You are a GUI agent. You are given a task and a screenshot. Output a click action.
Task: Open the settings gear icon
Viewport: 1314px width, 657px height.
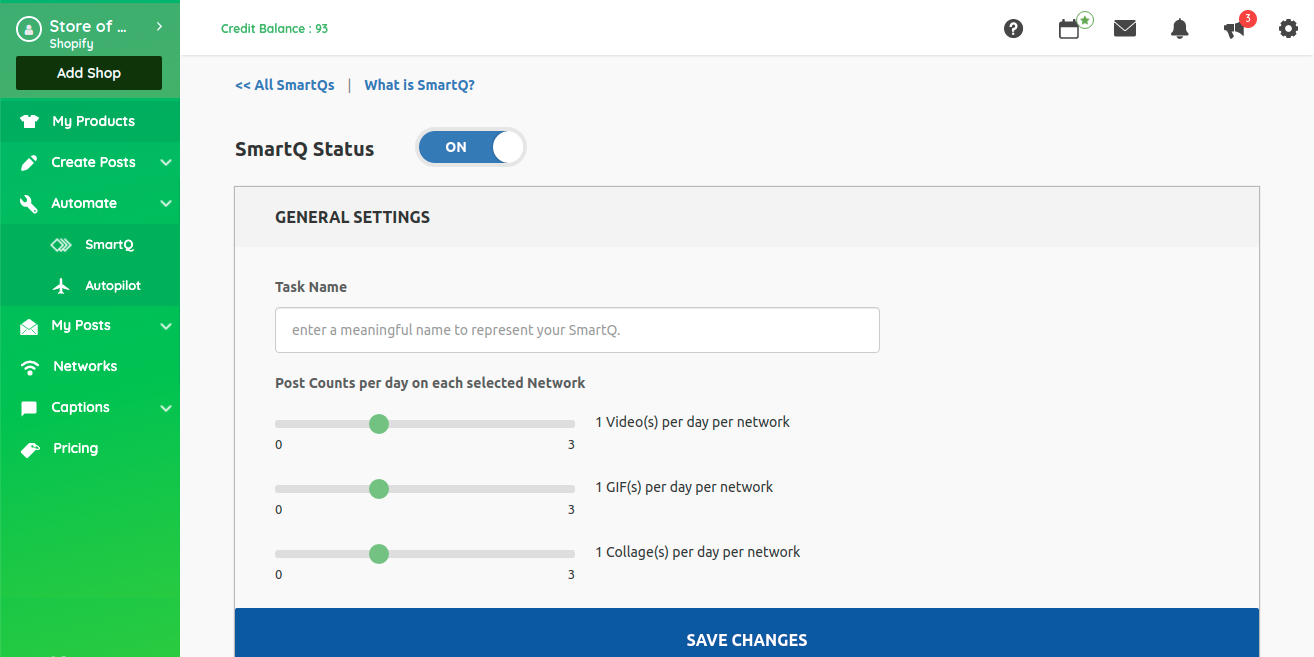click(x=1288, y=29)
